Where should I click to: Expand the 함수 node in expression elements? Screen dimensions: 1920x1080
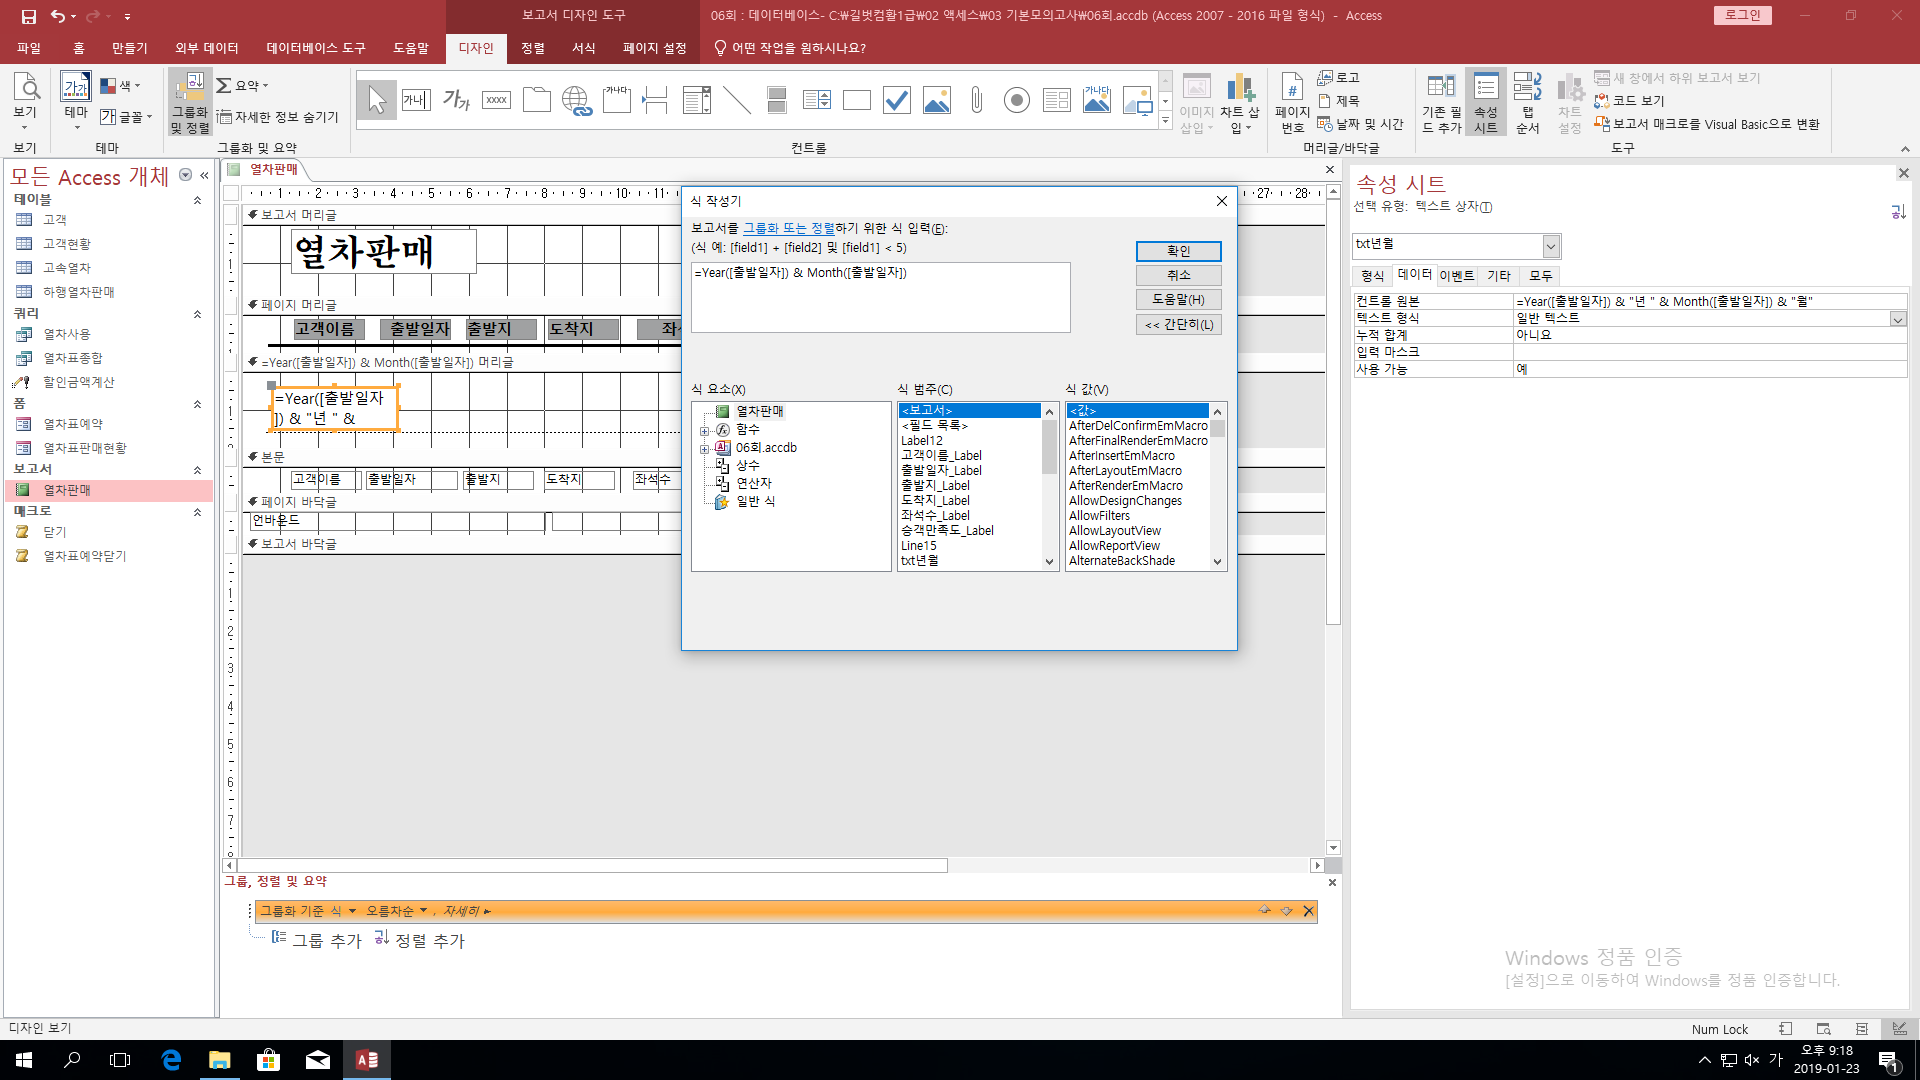point(704,430)
